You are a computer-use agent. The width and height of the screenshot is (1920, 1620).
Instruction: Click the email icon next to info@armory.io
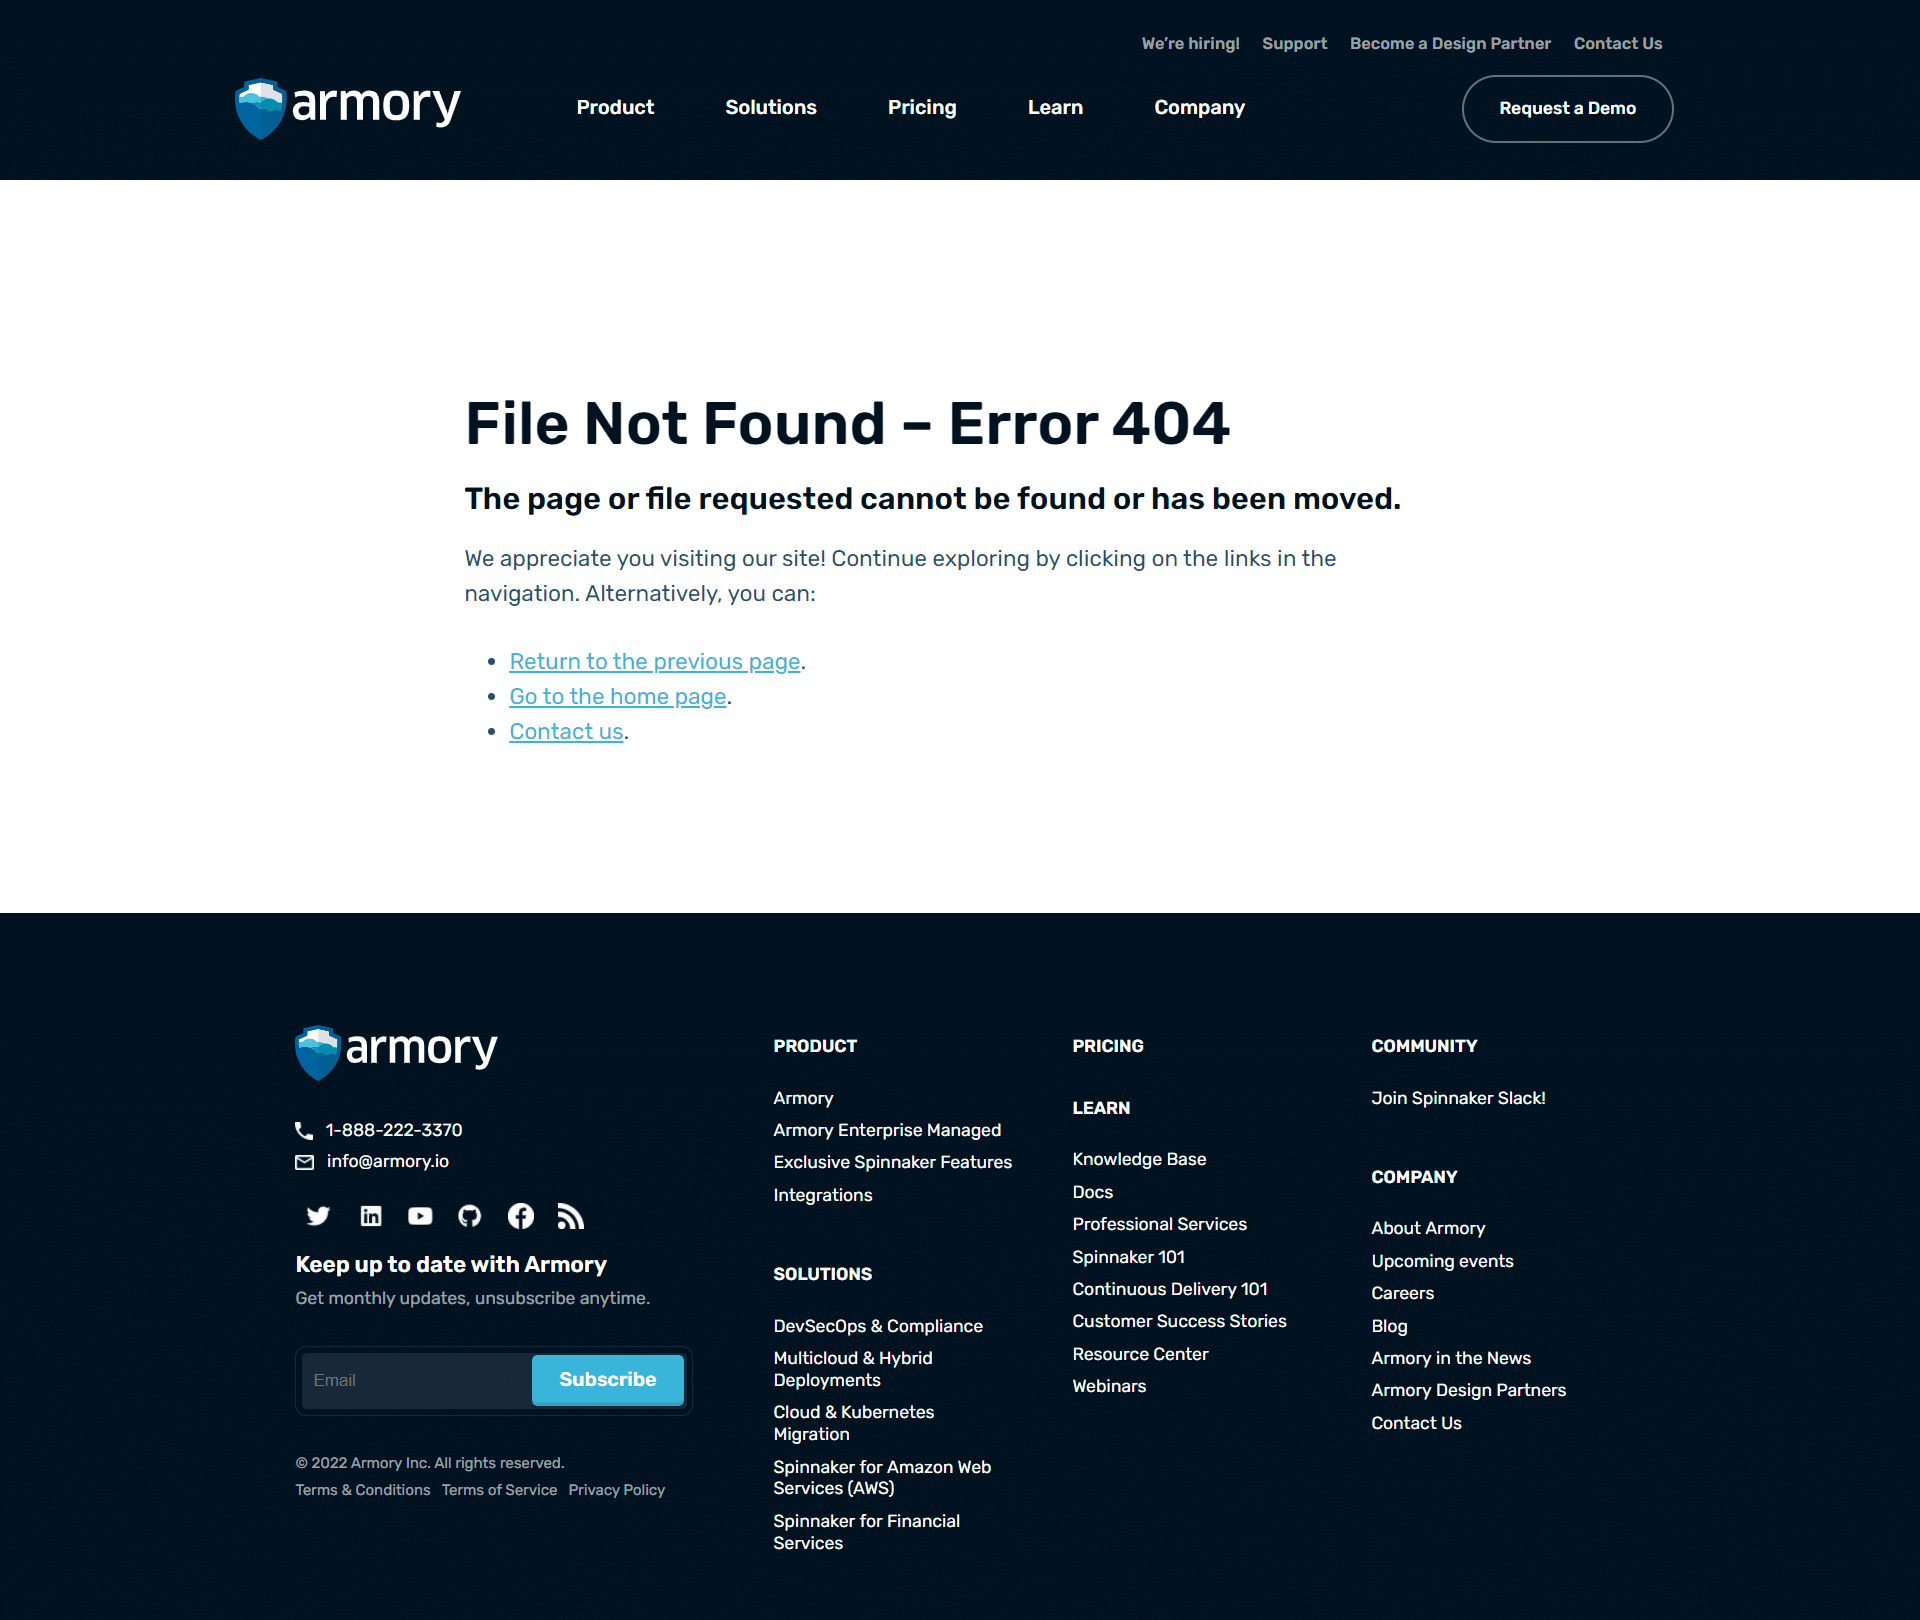(x=304, y=1164)
